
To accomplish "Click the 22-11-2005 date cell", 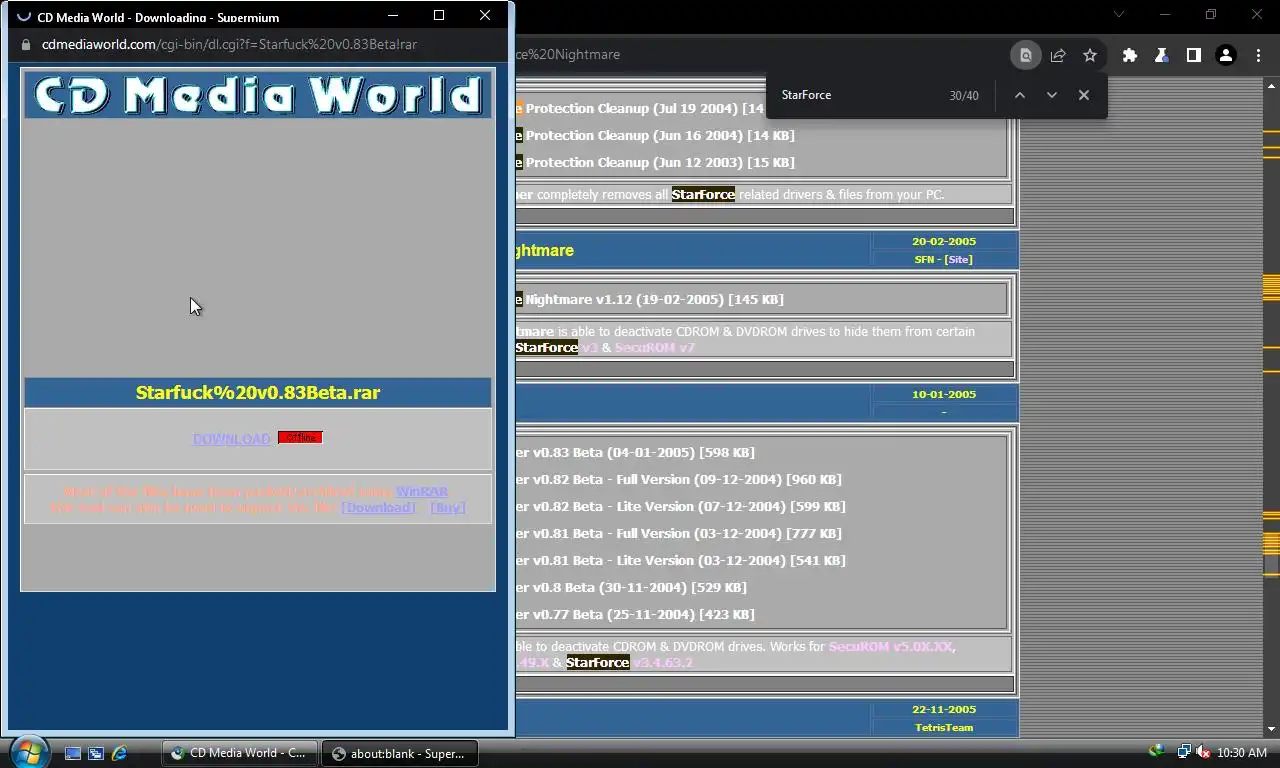I will pyautogui.click(x=944, y=709).
